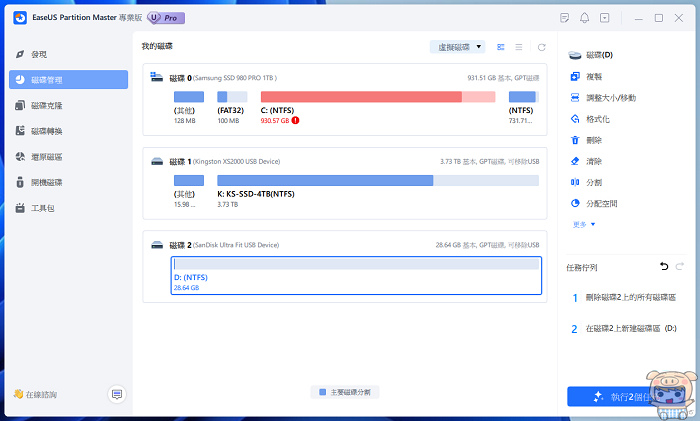700x421 pixels.
Task: Click the 磁碟 2 SanDisk drive icon
Action: tap(157, 245)
